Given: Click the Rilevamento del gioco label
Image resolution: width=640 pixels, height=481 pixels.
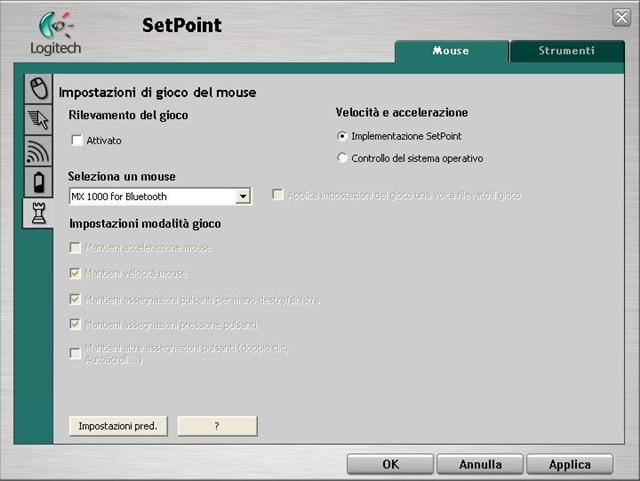Looking at the screenshot, I should point(128,115).
